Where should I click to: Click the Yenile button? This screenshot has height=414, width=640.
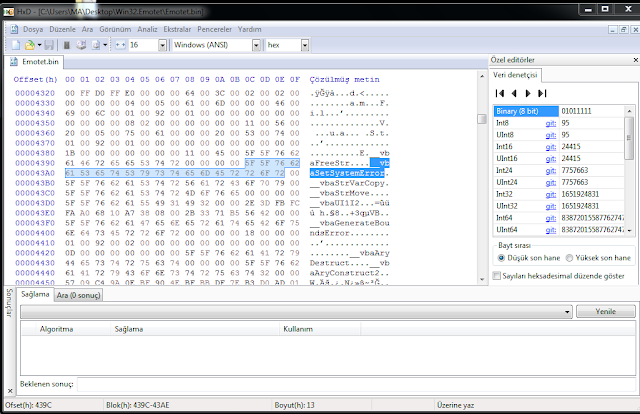(x=606, y=312)
